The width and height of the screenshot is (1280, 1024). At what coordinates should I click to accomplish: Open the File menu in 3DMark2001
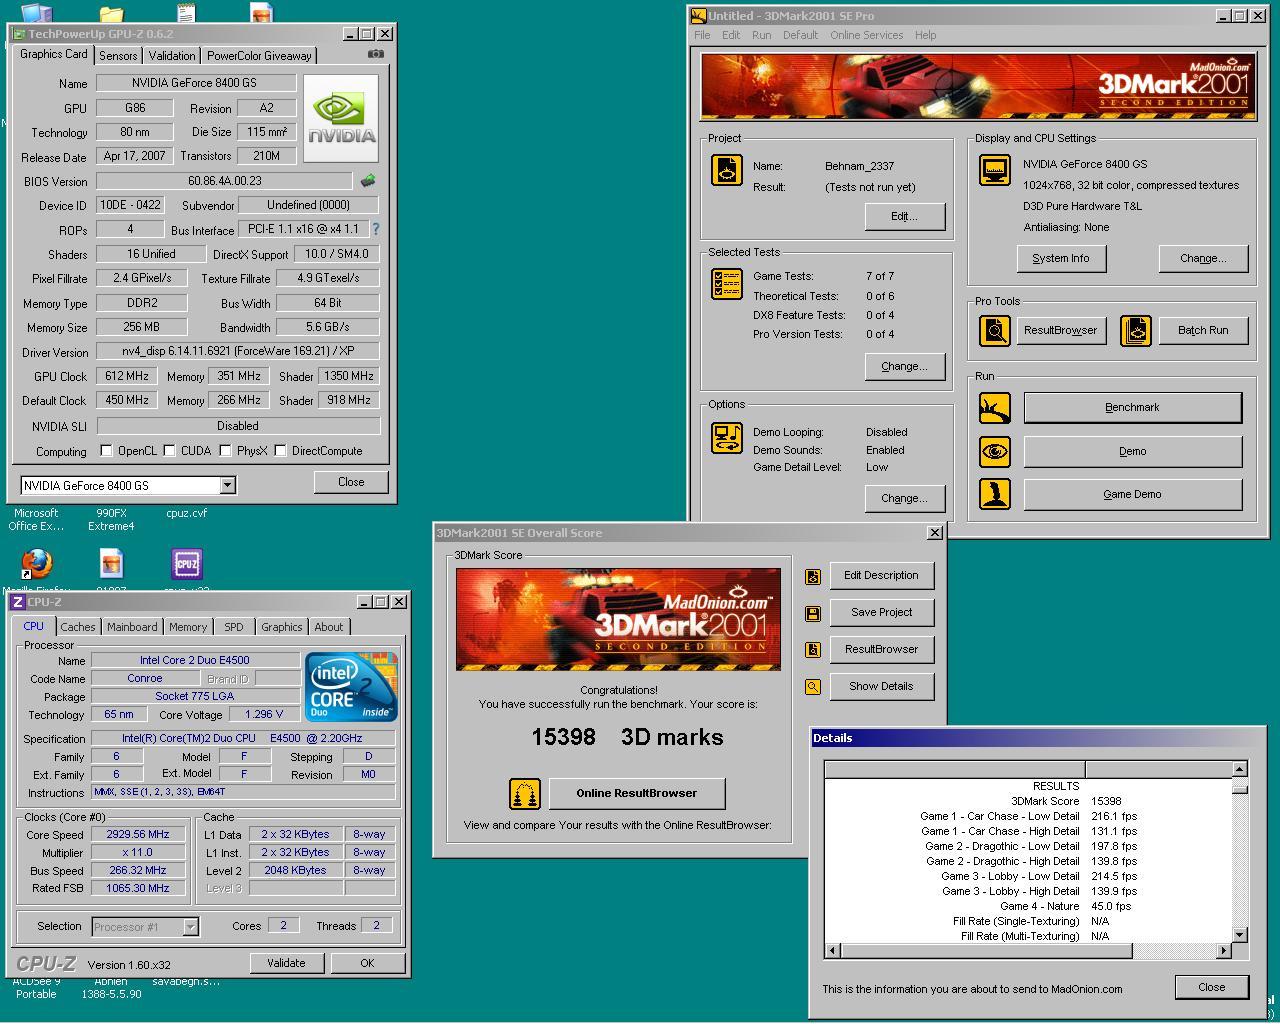[703, 35]
